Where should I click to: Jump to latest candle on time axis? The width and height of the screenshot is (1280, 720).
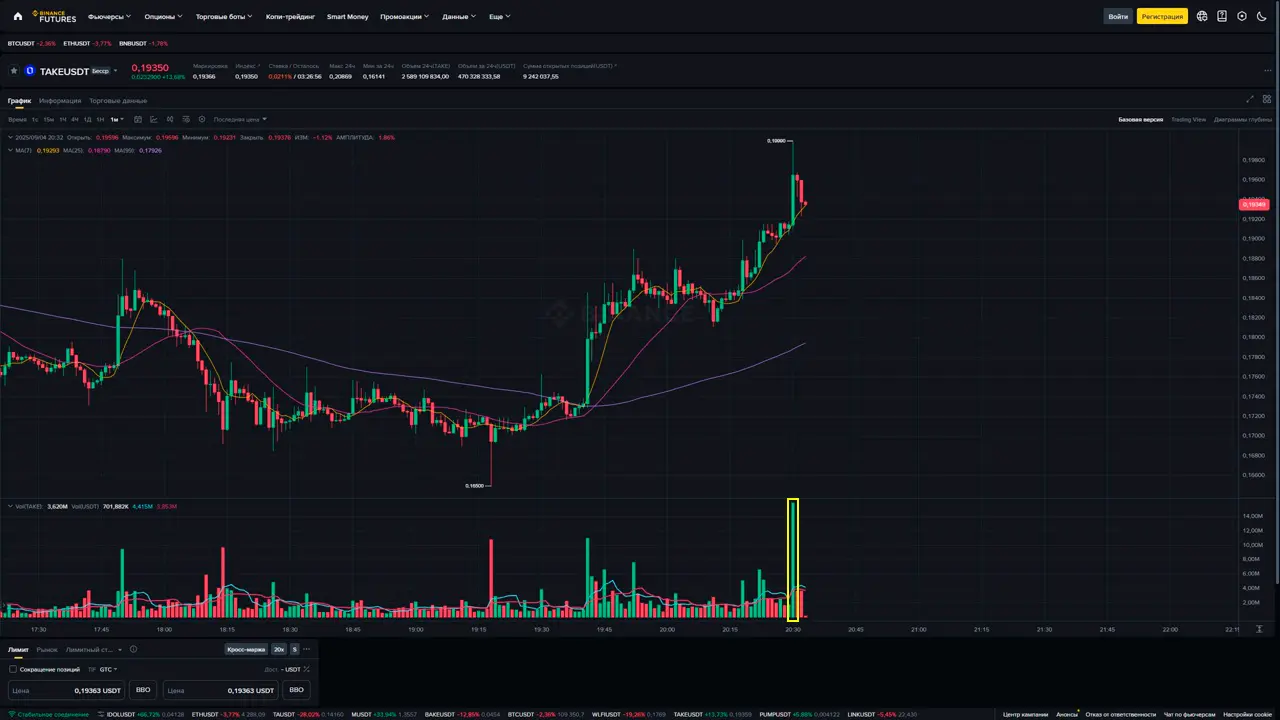pos(1259,629)
